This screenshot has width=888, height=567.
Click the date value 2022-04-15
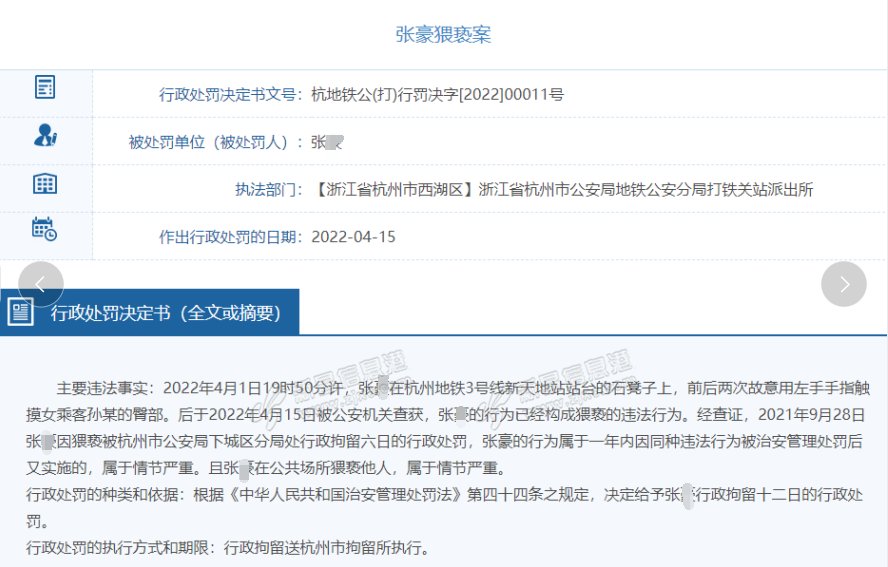tap(354, 237)
